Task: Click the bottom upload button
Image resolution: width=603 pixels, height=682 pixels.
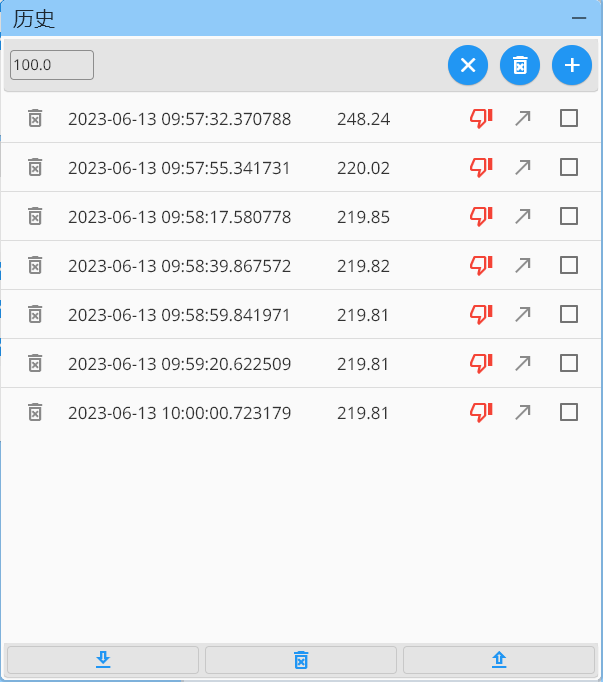Action: (499, 660)
